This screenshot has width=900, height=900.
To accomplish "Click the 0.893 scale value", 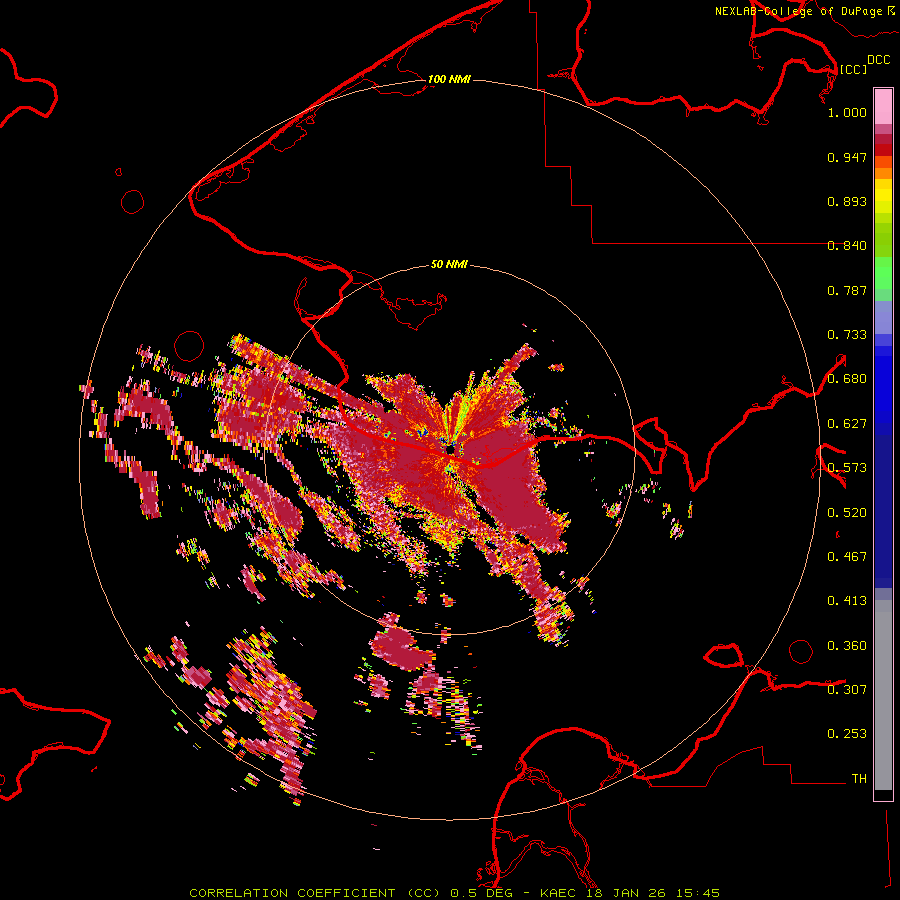I will [x=847, y=201].
